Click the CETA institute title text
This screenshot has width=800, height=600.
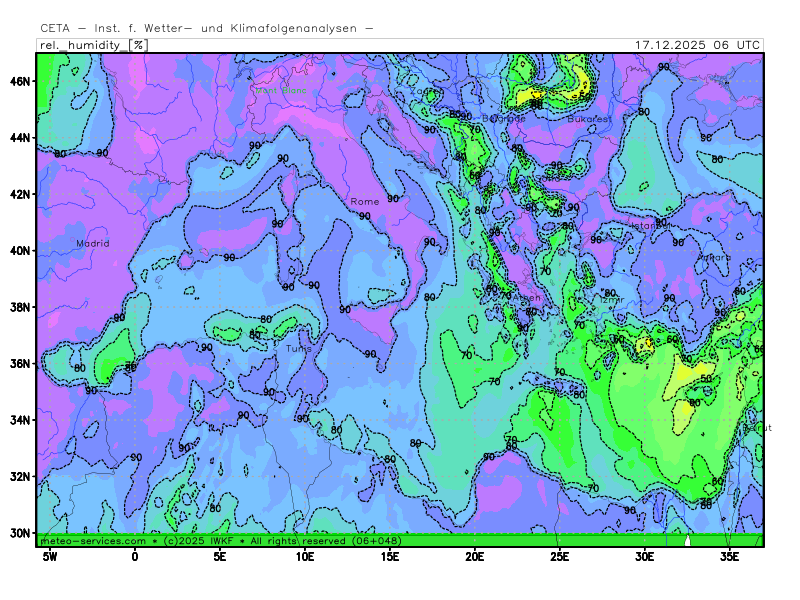tap(207, 28)
